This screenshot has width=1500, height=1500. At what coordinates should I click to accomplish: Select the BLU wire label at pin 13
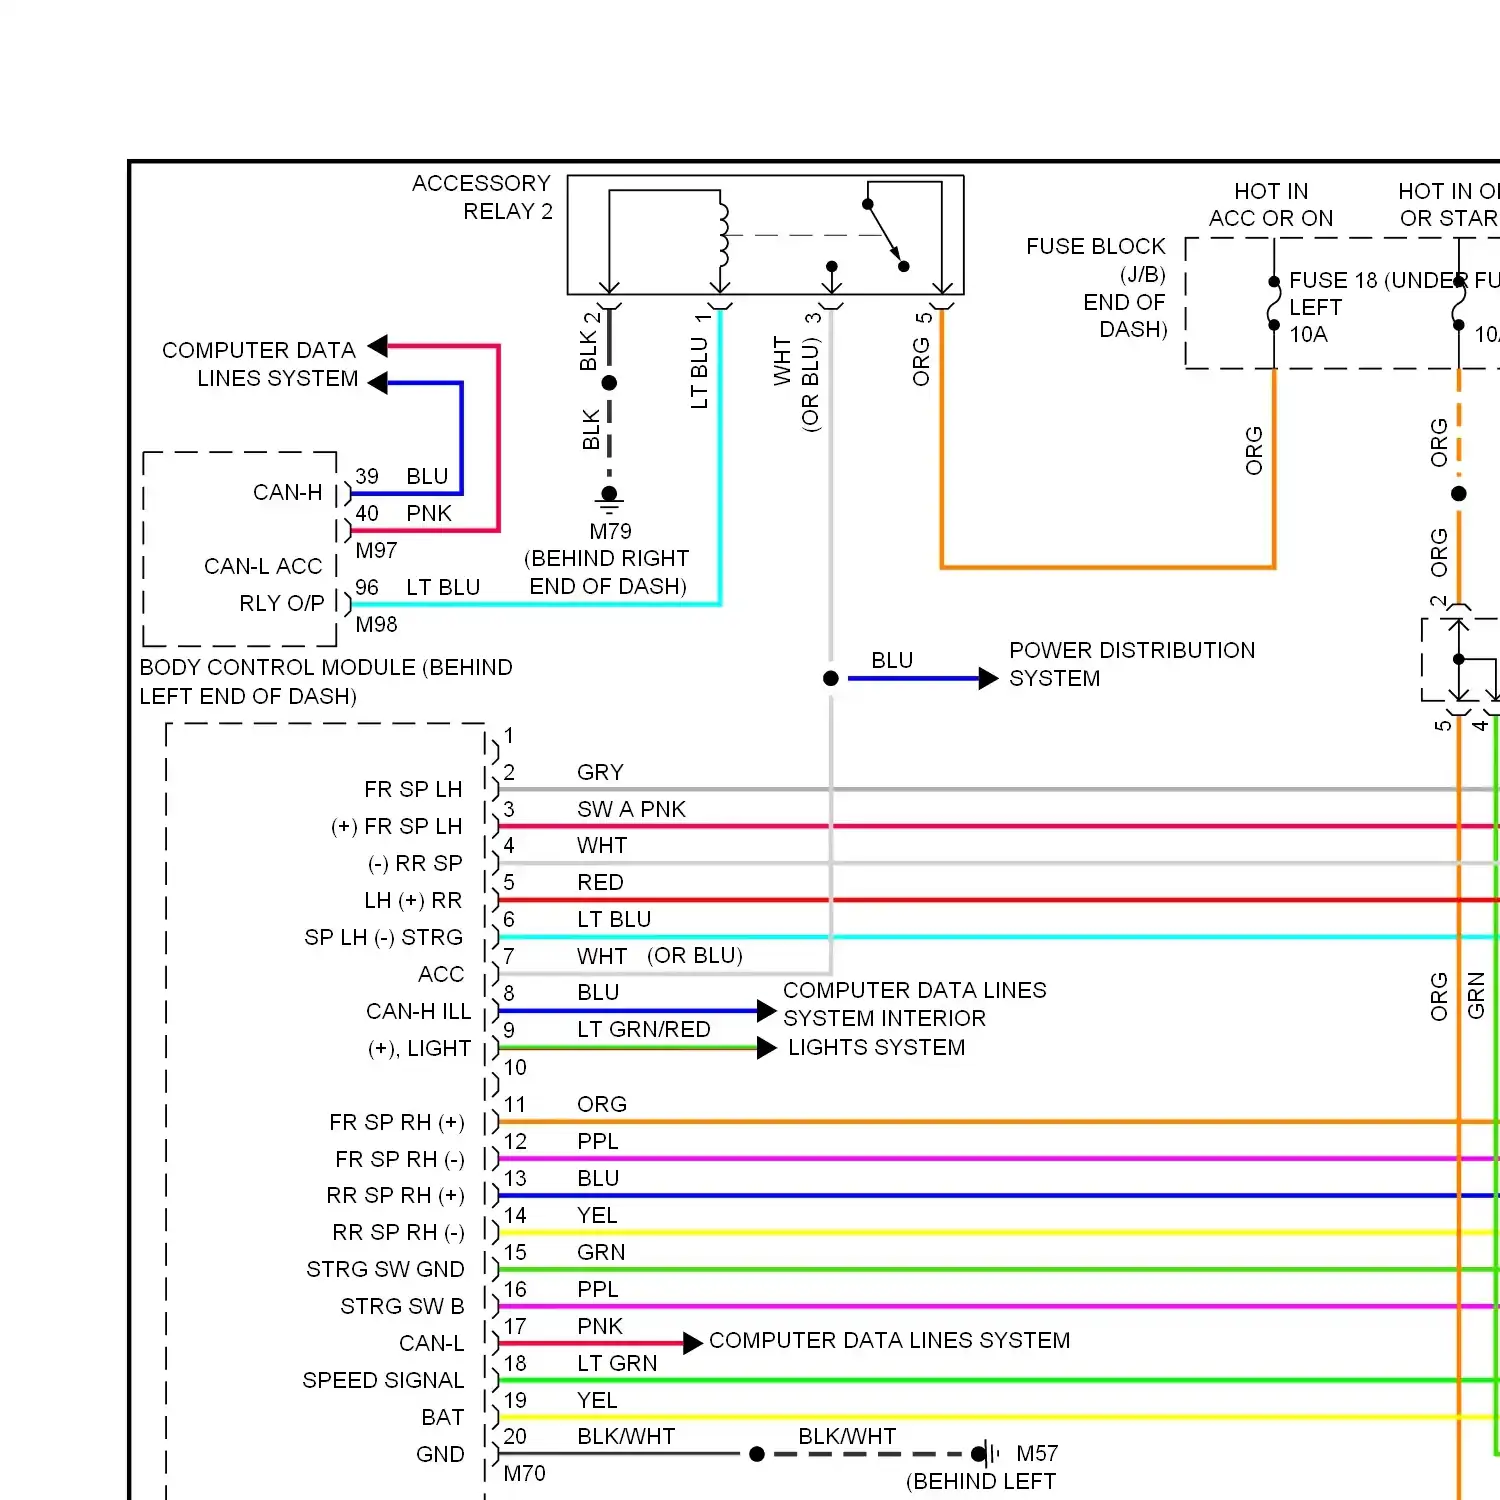coord(598,1178)
